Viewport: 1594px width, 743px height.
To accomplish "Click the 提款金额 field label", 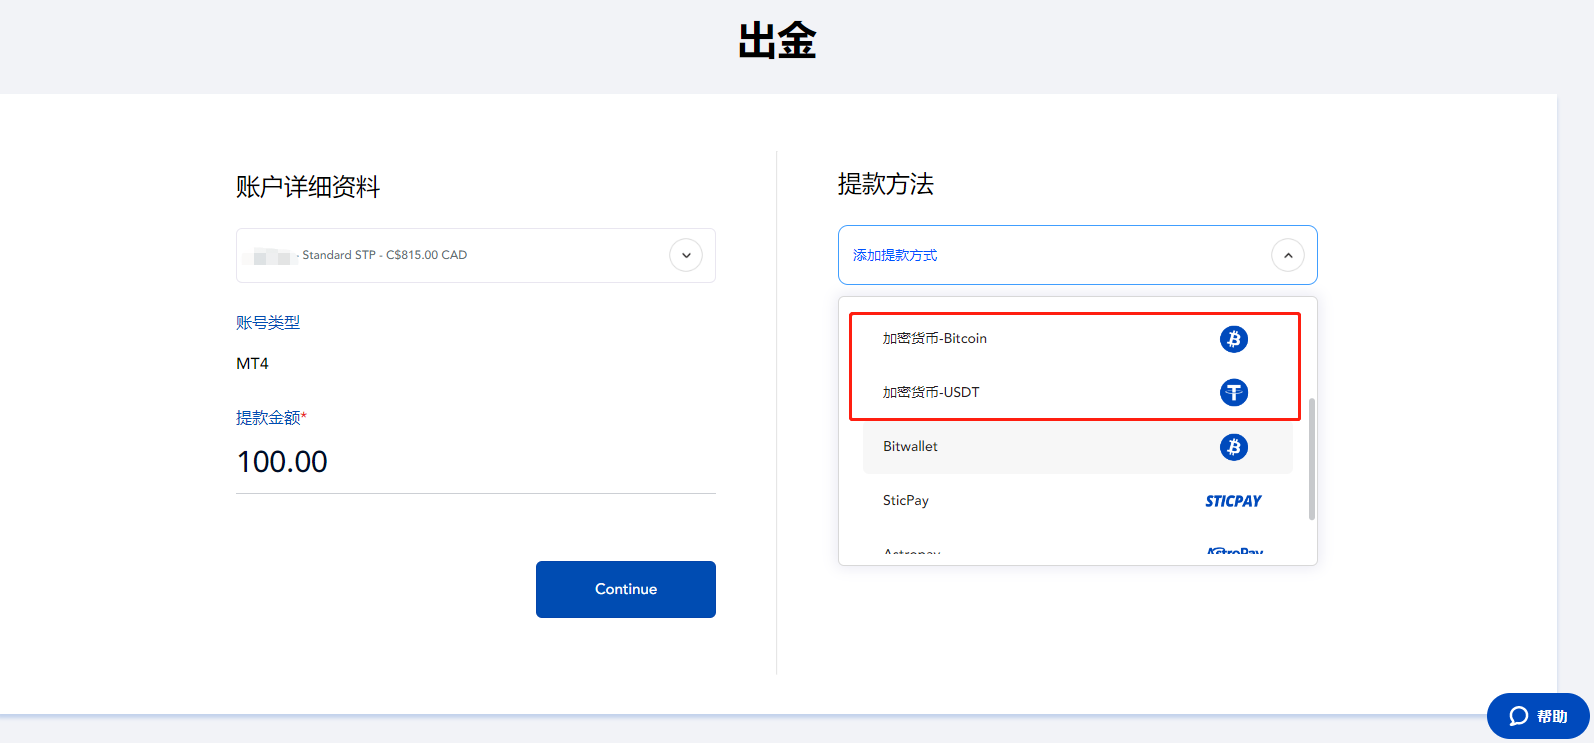I will [x=268, y=418].
